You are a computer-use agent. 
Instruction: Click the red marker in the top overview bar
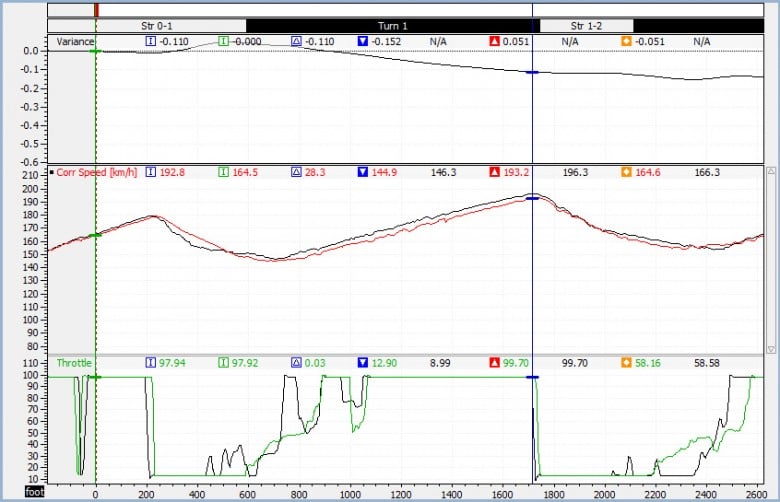(97, 10)
